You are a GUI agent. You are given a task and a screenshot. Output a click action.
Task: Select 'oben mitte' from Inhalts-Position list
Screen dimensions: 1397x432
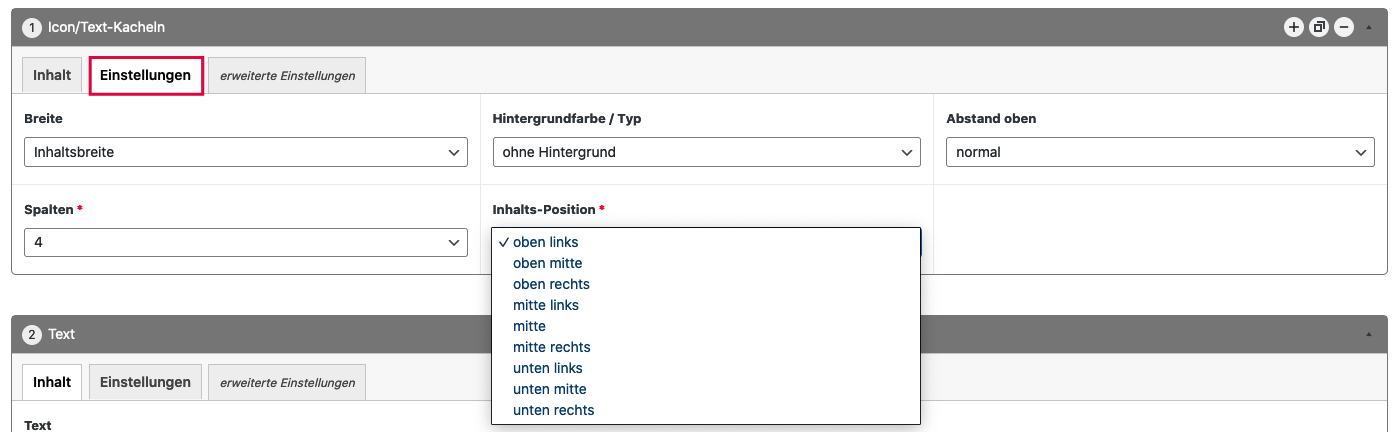coord(547,263)
